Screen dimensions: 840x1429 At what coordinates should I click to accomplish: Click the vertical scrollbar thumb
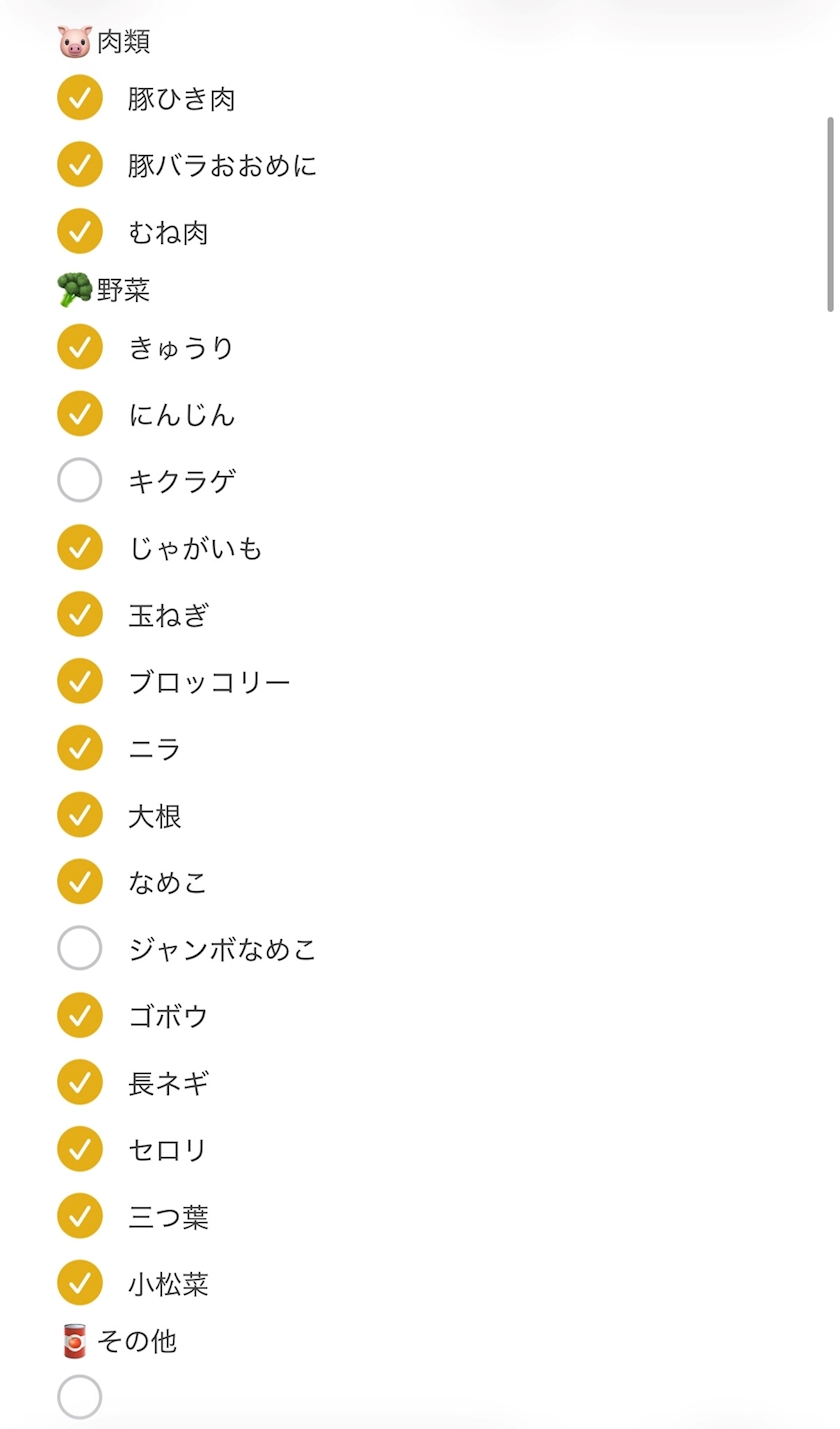point(830,214)
